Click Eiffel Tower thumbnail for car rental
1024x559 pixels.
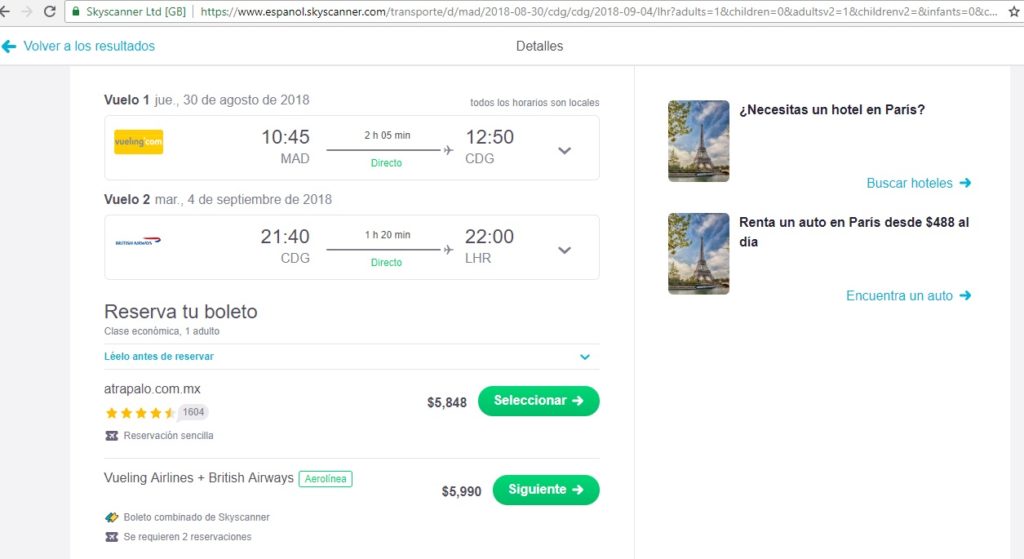click(699, 253)
